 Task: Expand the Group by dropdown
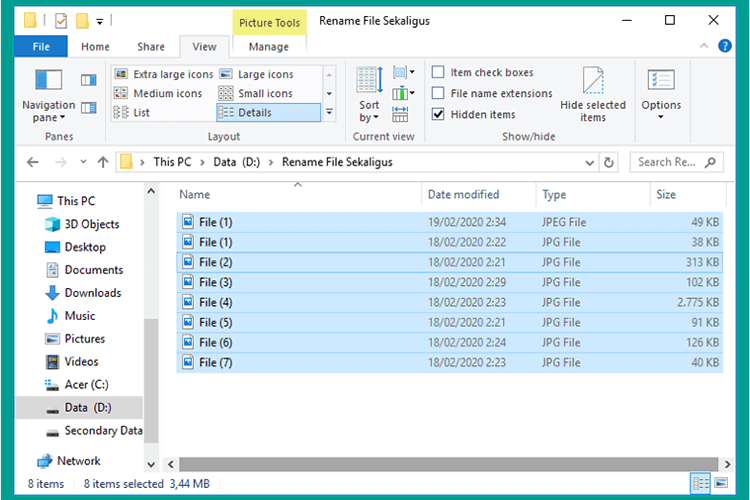tap(403, 73)
